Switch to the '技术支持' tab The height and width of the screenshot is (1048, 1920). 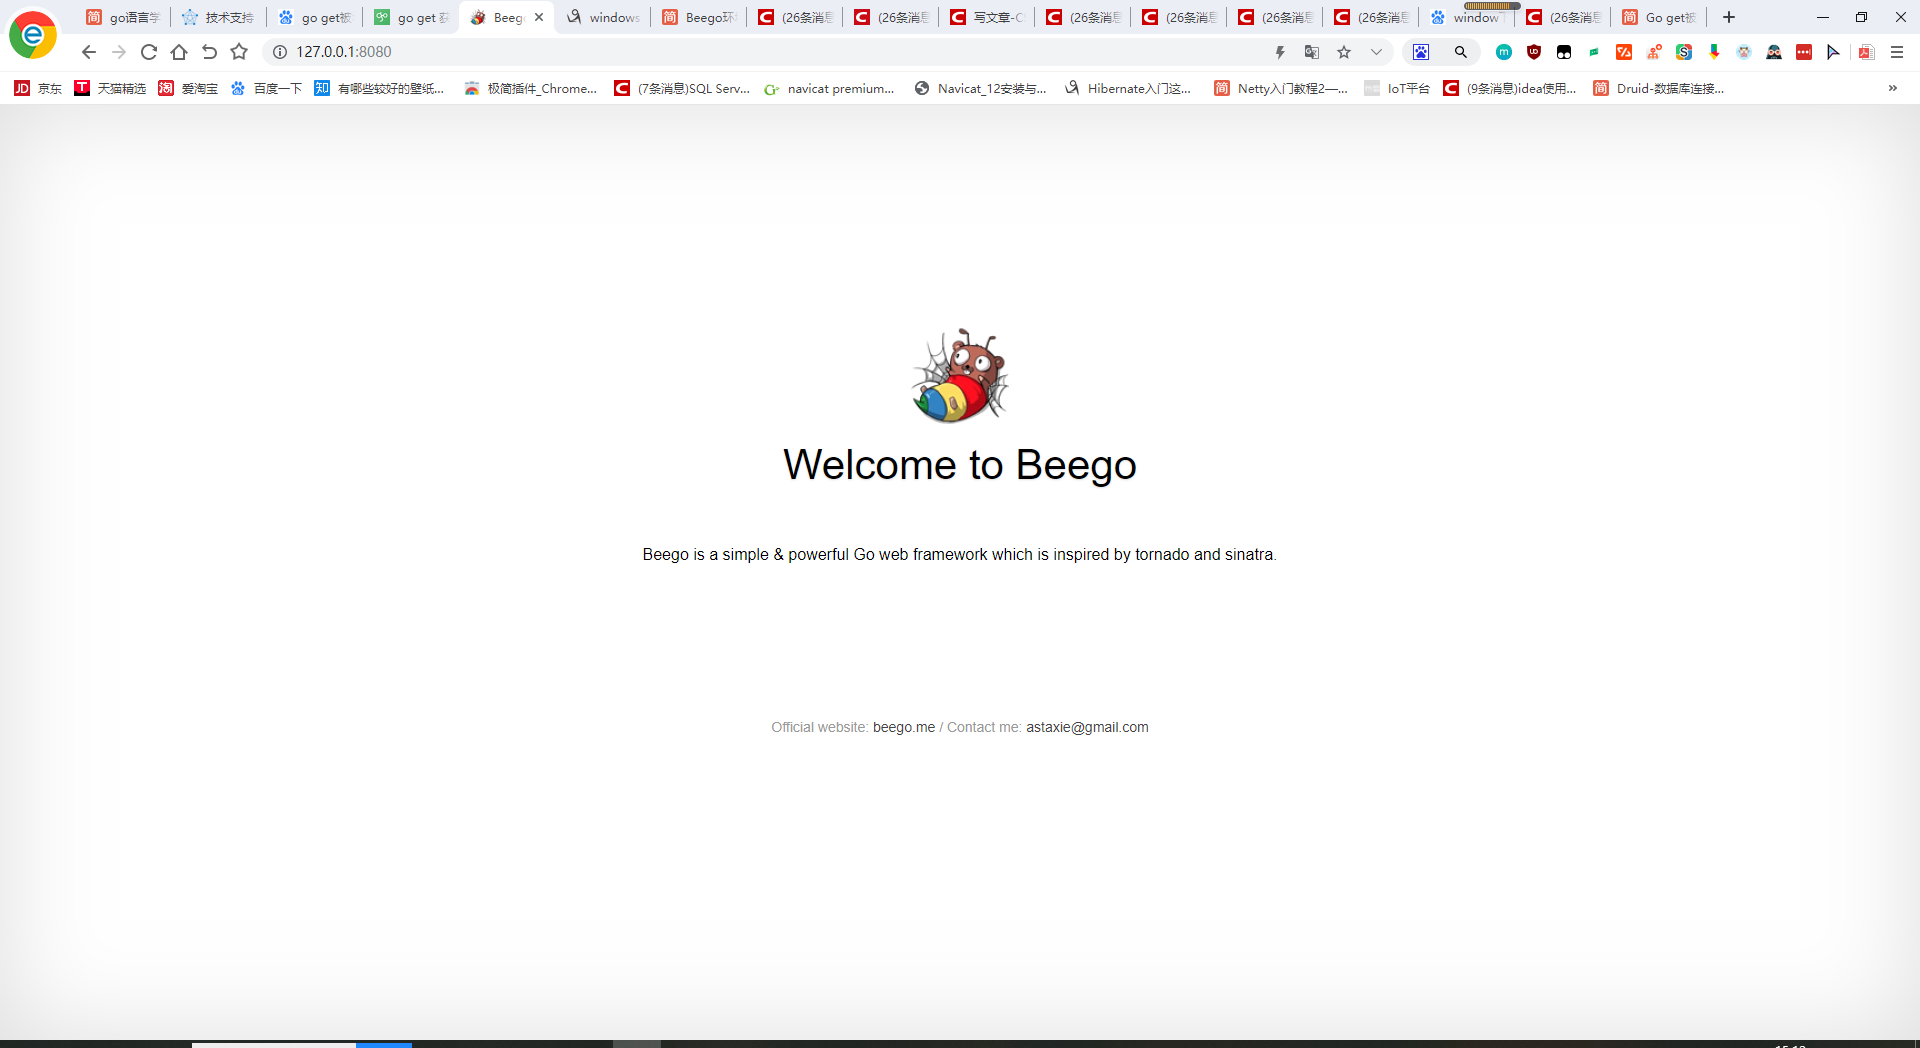click(x=218, y=17)
